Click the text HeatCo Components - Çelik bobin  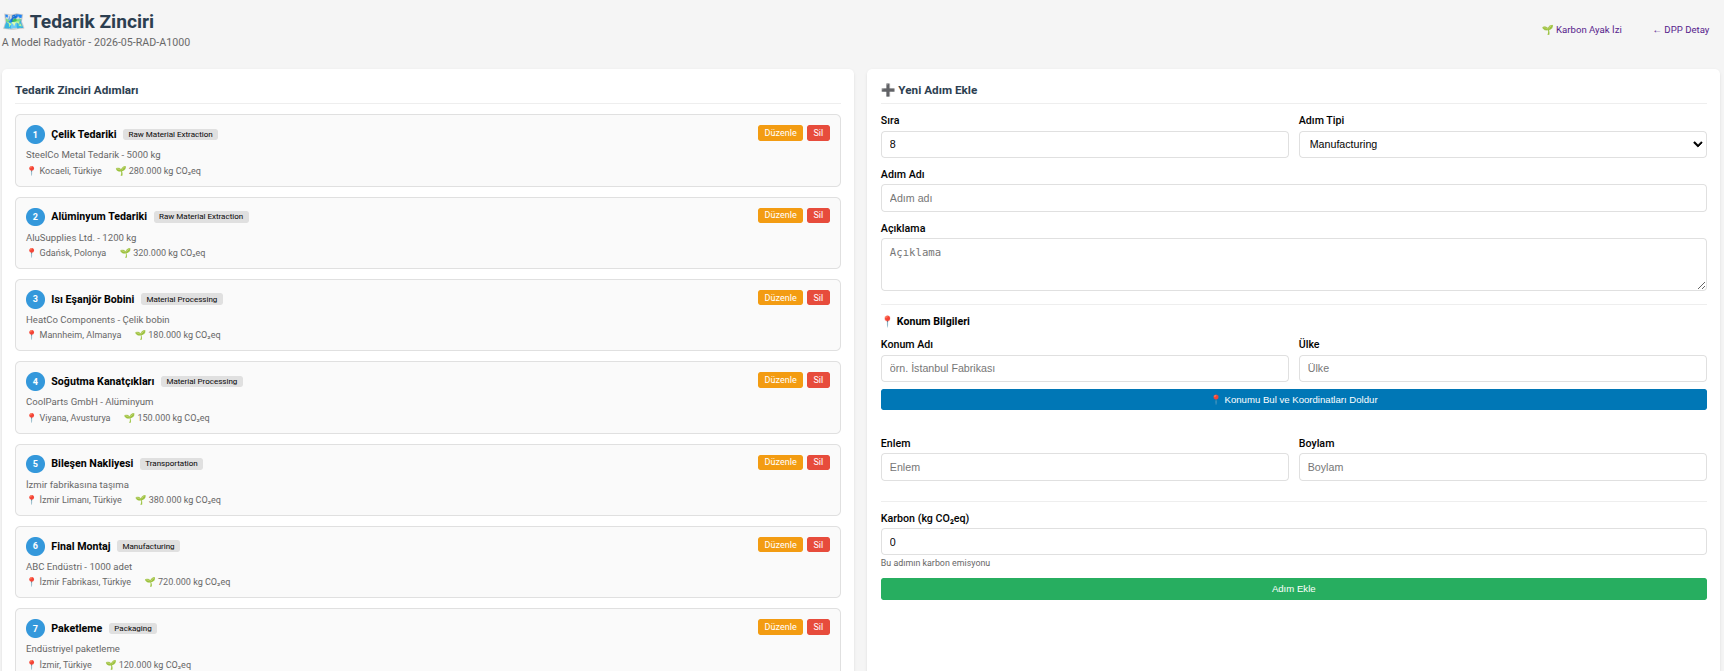click(x=98, y=320)
